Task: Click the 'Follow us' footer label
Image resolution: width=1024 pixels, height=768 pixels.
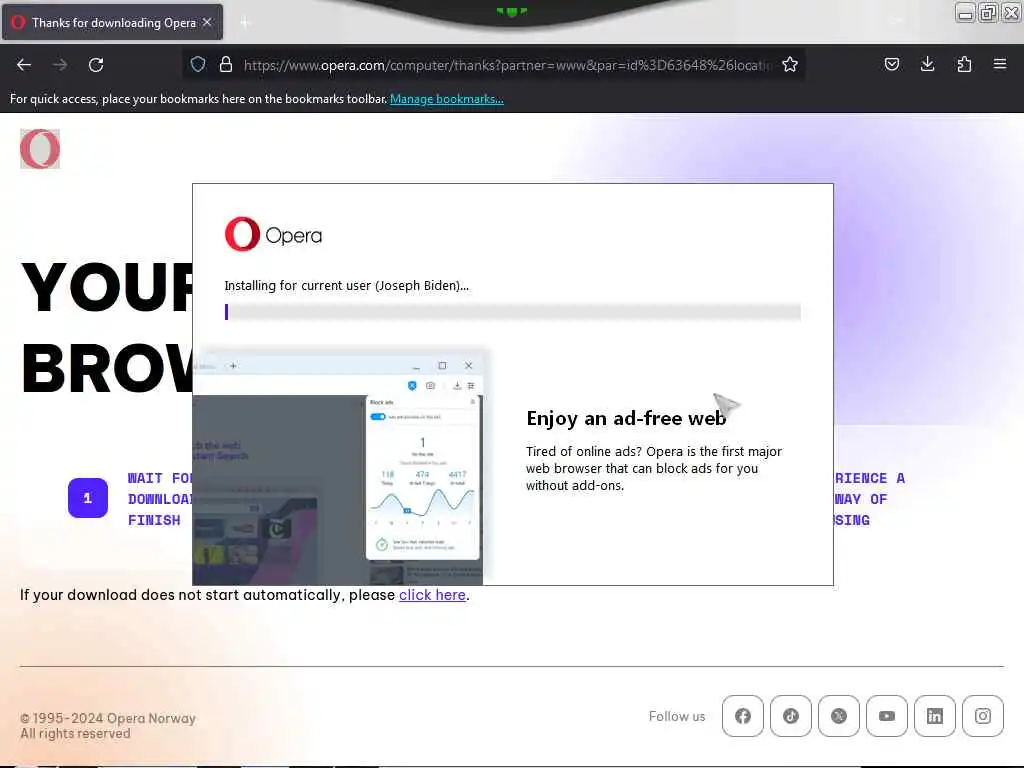Action: (x=677, y=716)
